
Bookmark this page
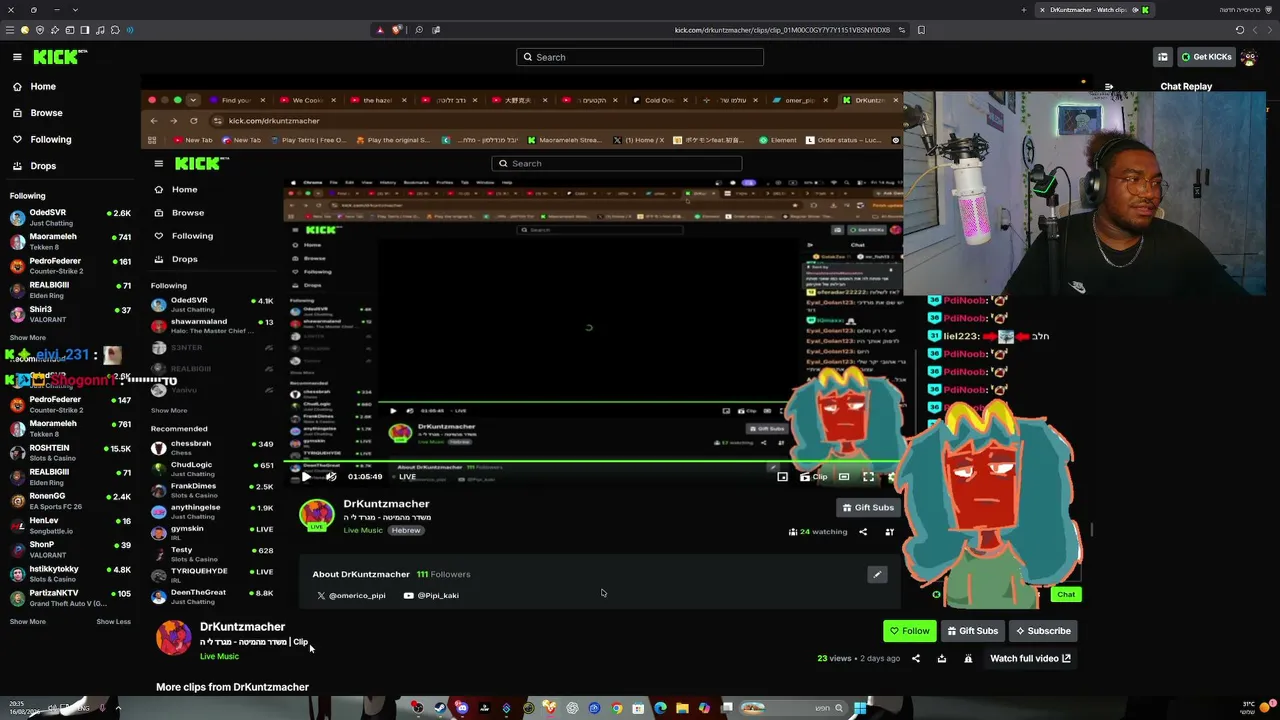pyautogui.click(x=921, y=30)
